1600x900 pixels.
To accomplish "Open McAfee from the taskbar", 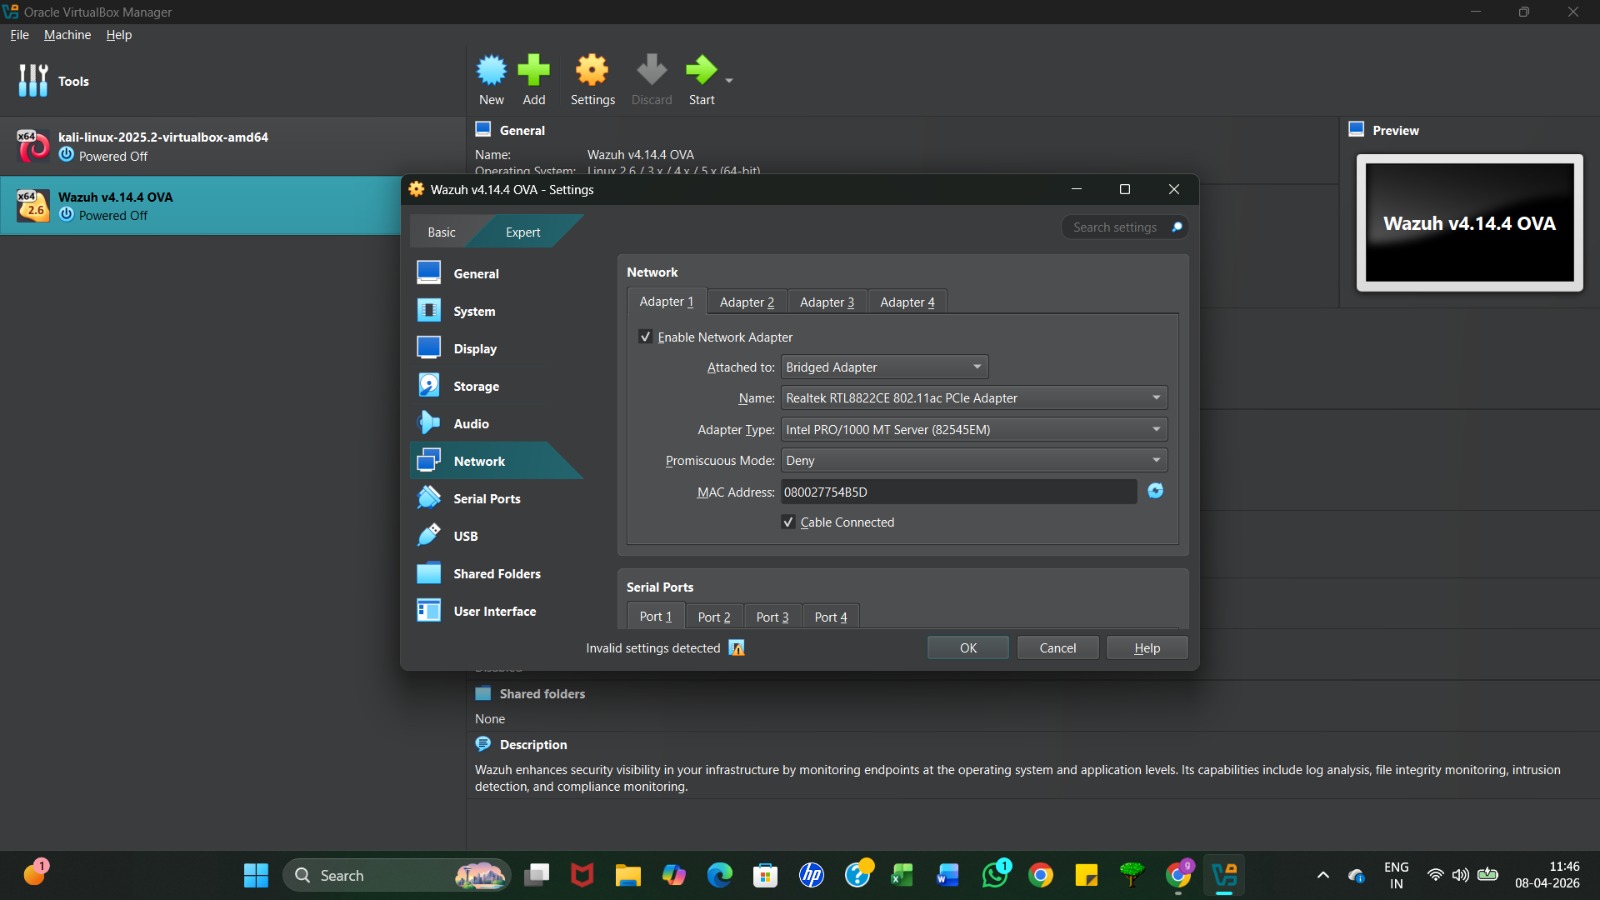I will point(582,875).
